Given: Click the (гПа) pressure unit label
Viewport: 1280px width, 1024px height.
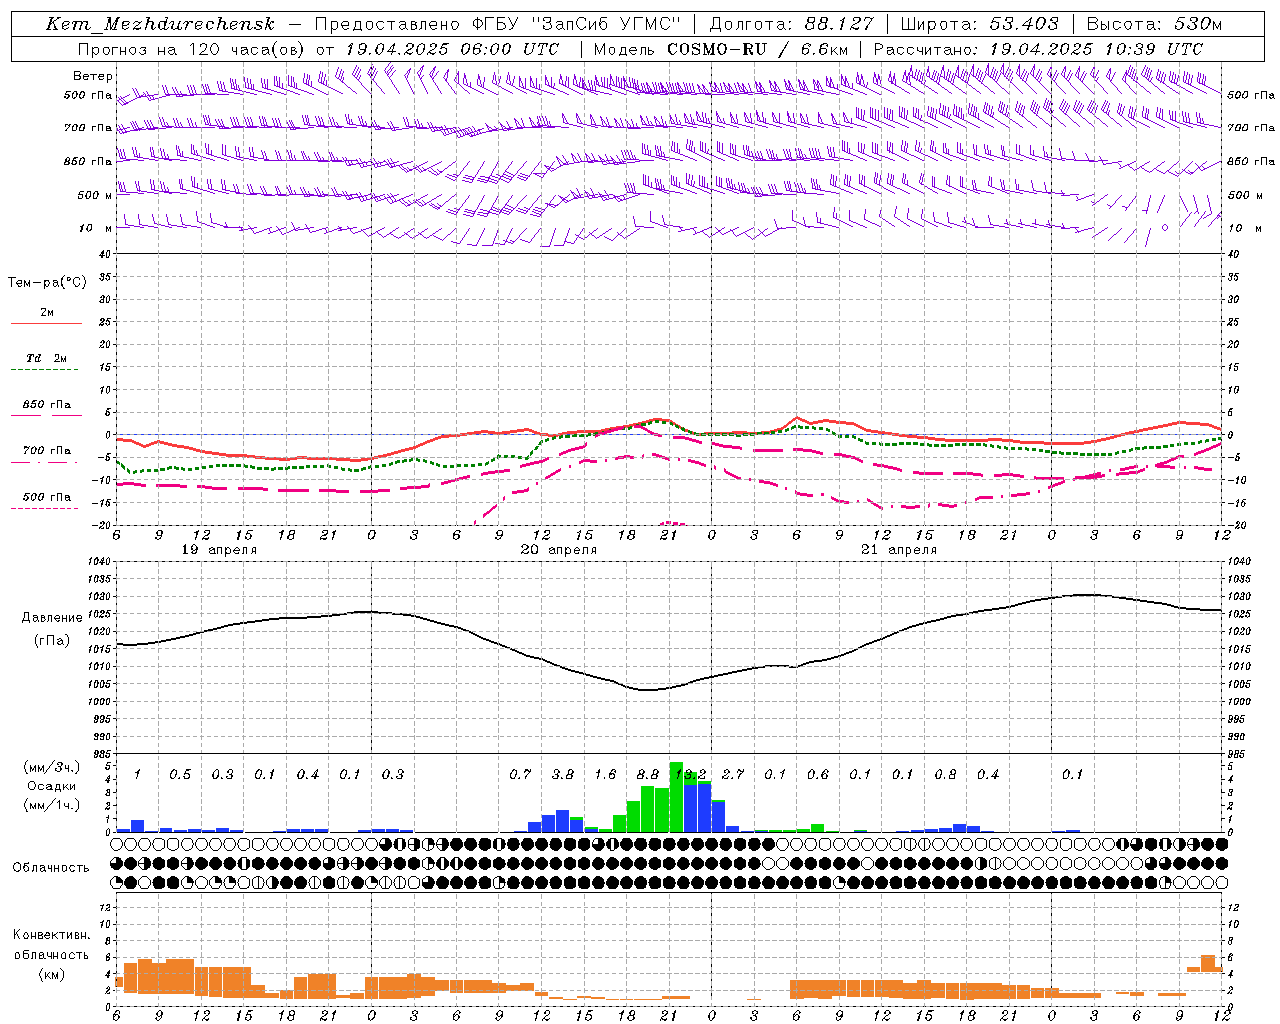Looking at the screenshot, I should pos(52,641).
